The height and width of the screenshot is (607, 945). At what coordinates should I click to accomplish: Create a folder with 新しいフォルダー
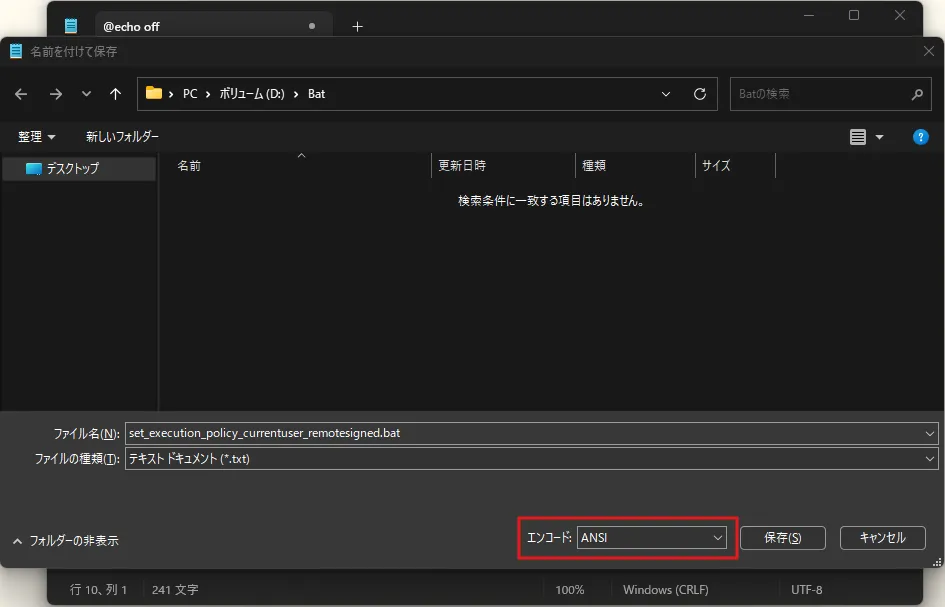pos(122,137)
